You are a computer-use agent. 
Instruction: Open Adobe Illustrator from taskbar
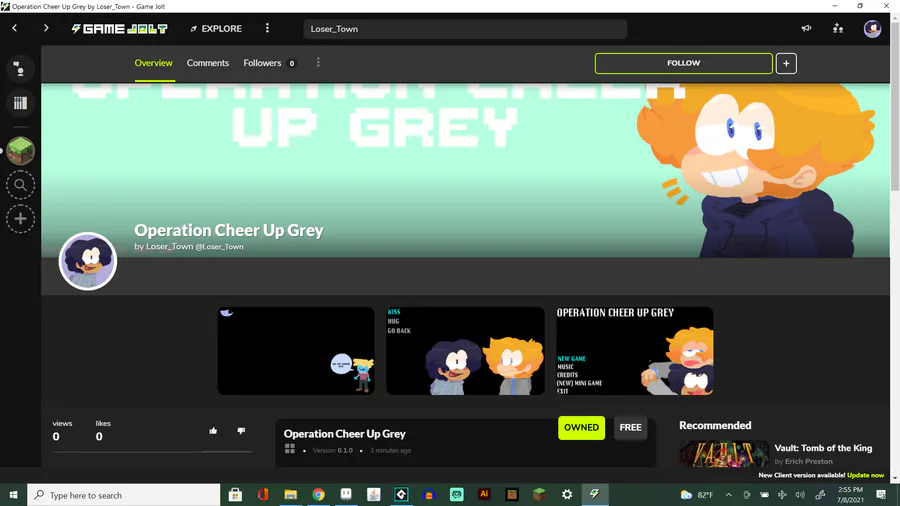tap(484, 495)
